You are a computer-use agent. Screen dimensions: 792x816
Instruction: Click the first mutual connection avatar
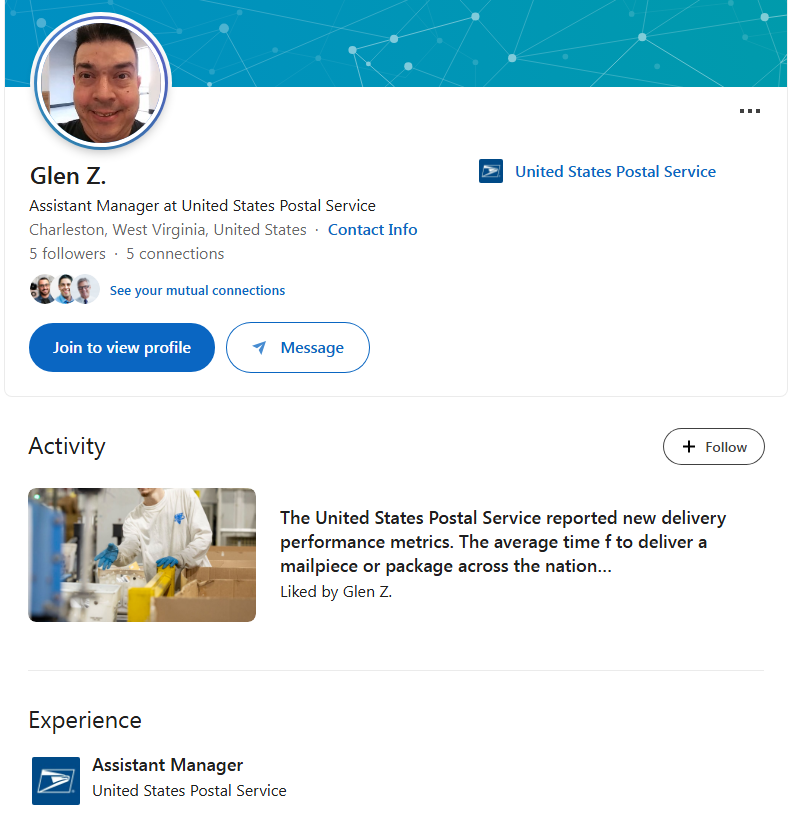[x=43, y=289]
